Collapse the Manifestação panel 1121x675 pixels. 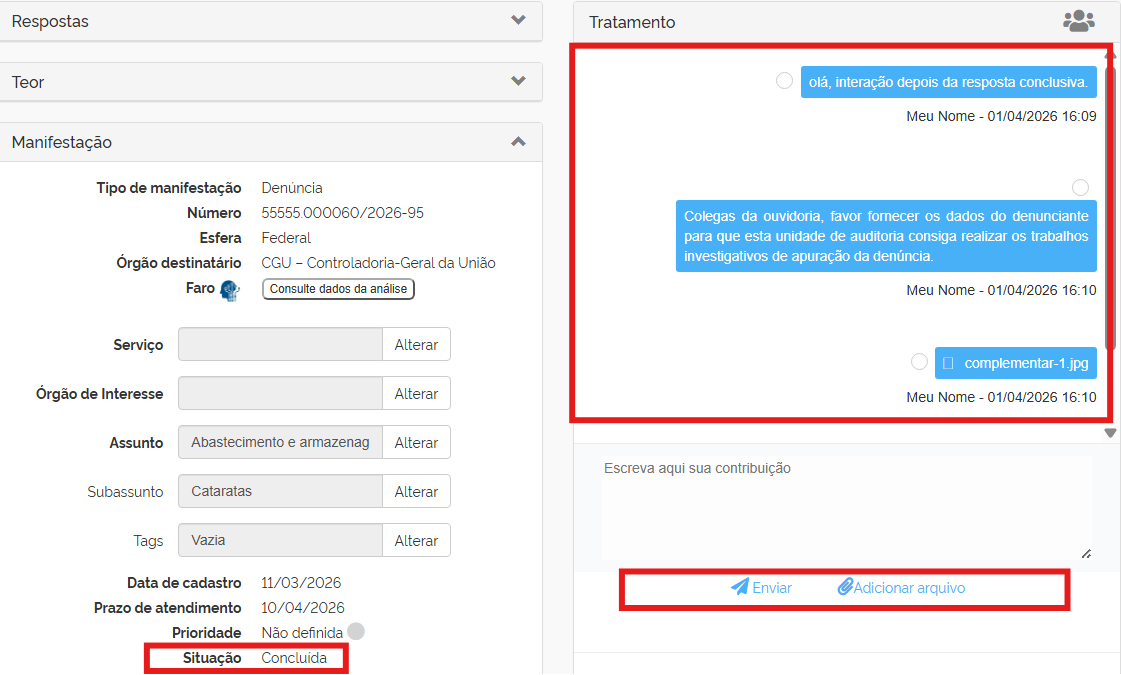tap(518, 142)
